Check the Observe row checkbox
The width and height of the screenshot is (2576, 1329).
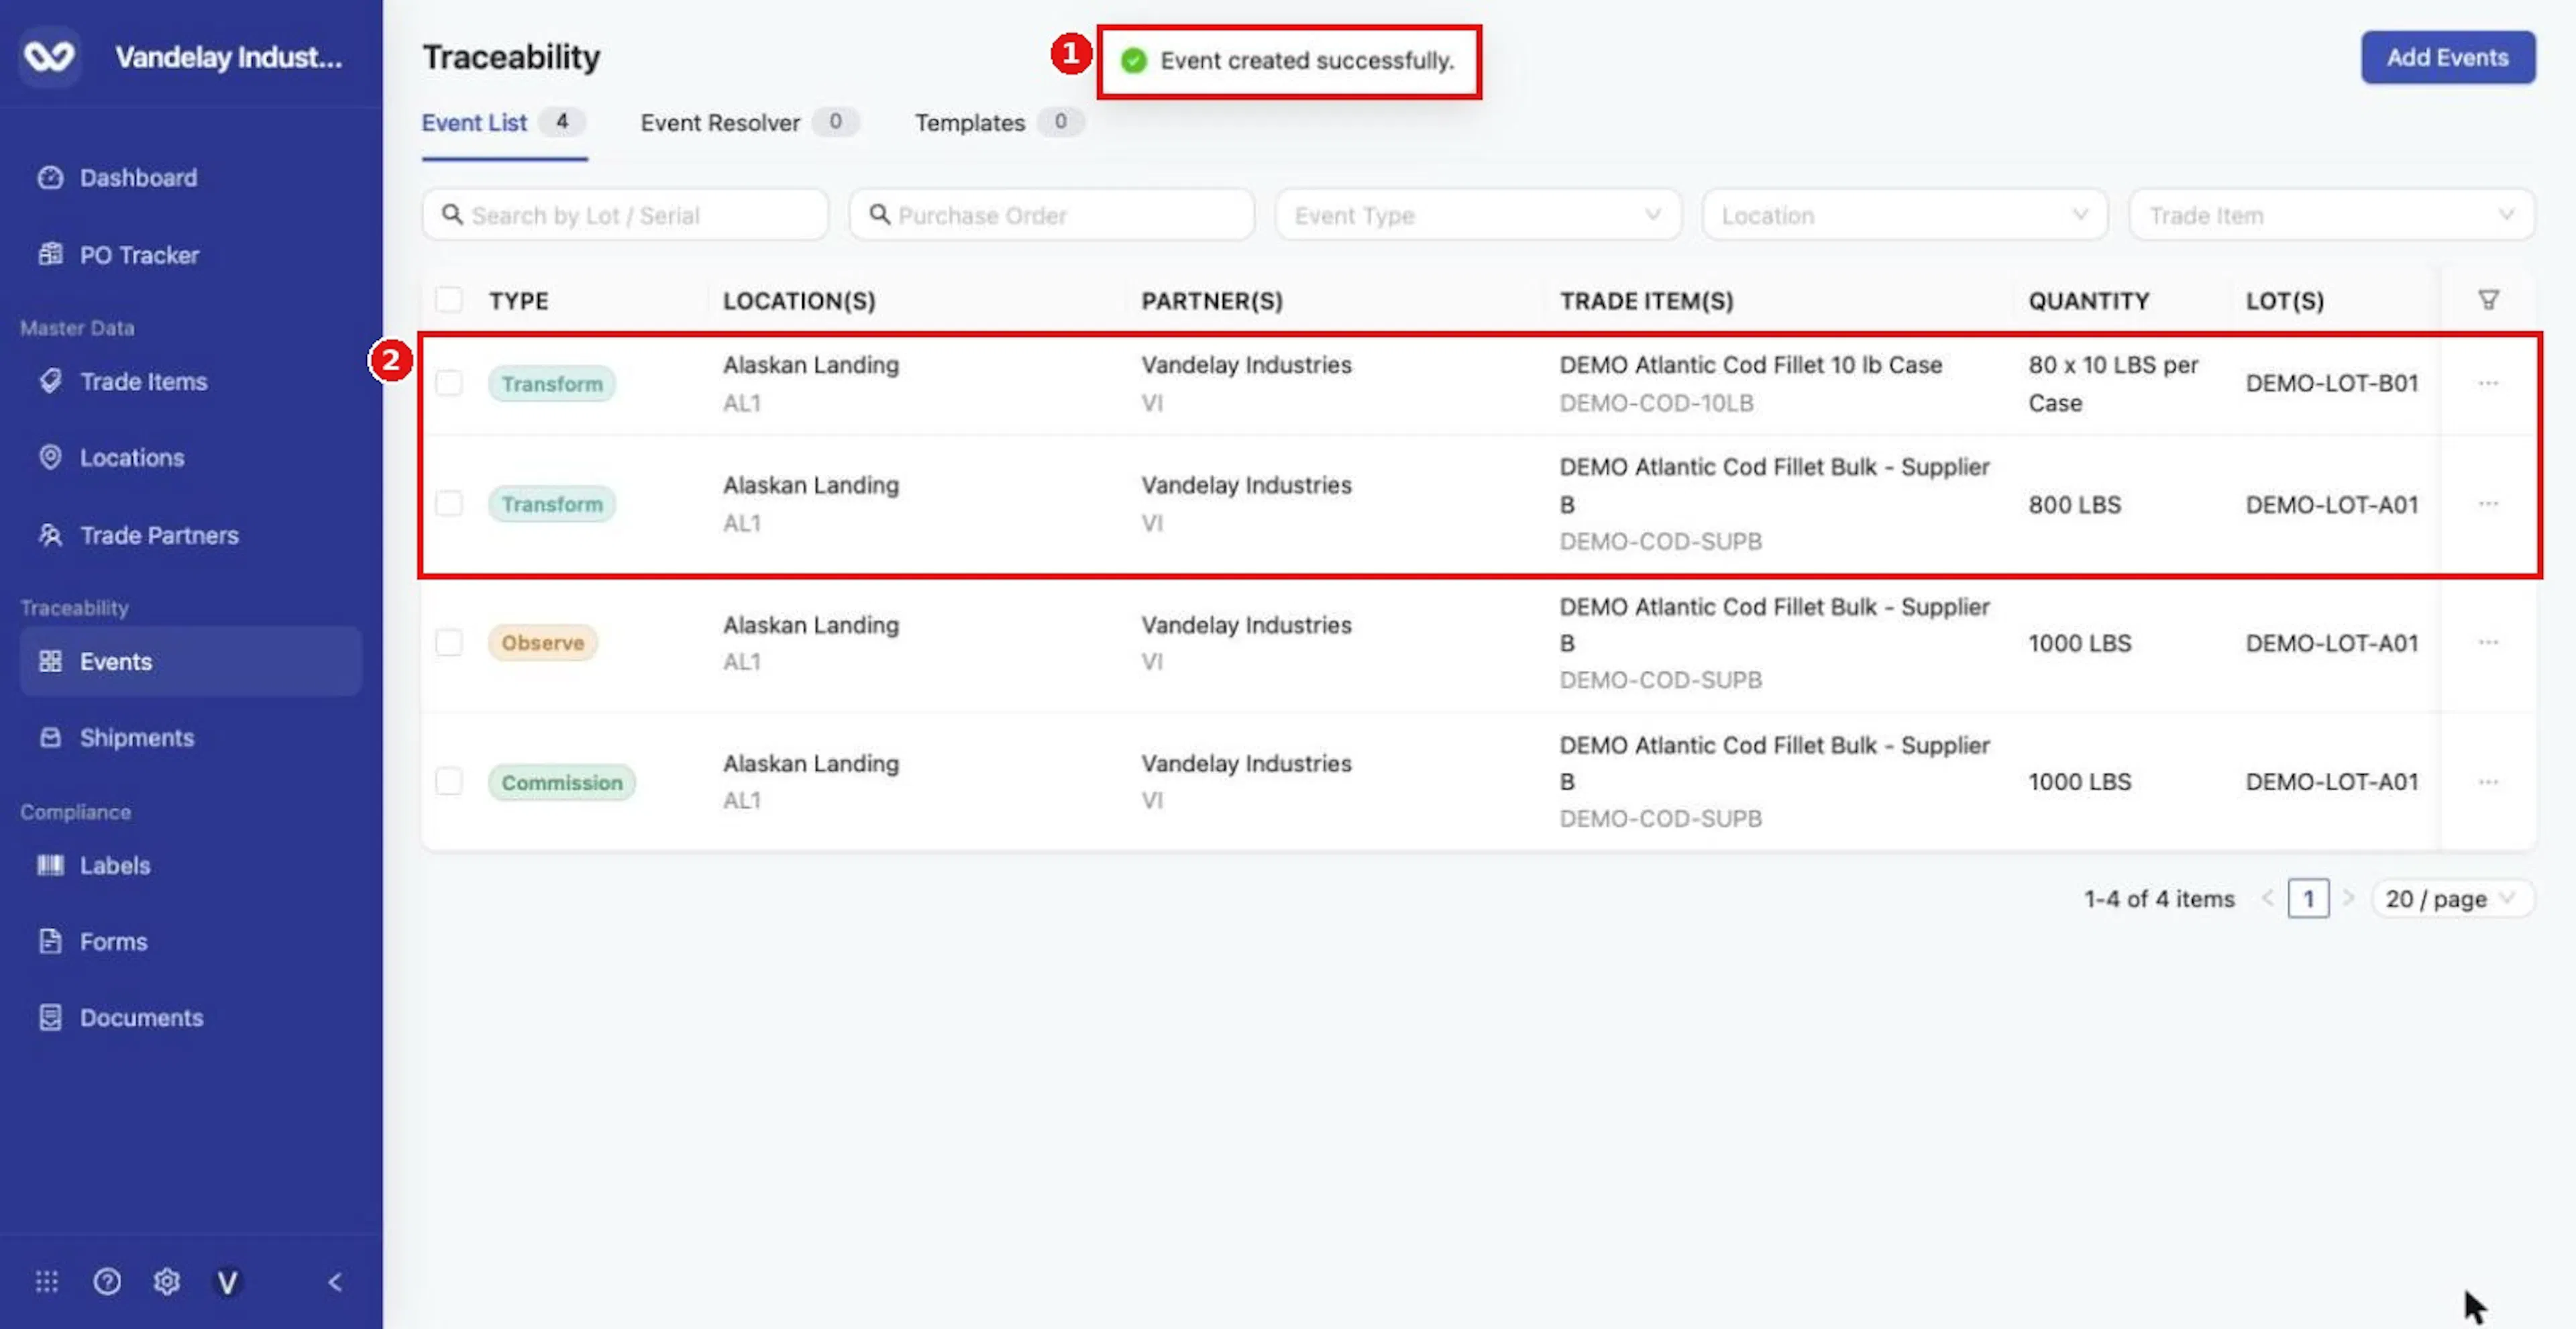pyautogui.click(x=449, y=642)
